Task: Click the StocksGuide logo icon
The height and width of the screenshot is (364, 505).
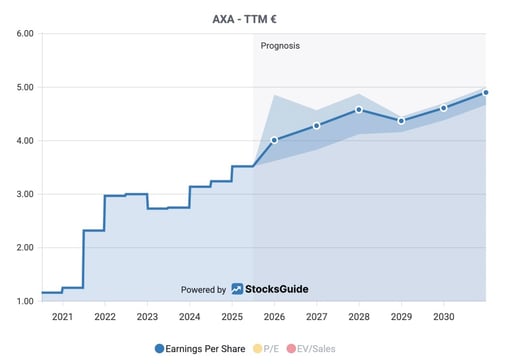Action: click(237, 289)
